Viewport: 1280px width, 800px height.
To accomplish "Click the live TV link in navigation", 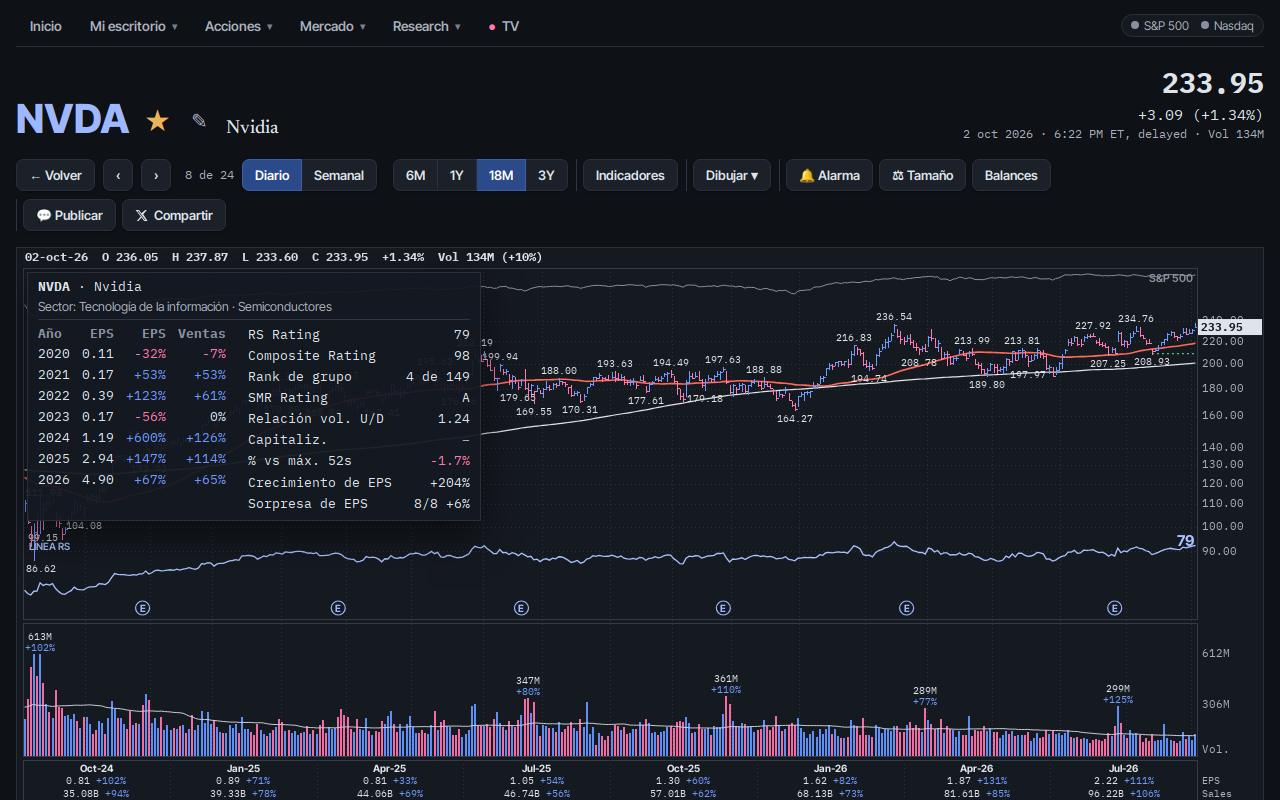I will 504,26.
